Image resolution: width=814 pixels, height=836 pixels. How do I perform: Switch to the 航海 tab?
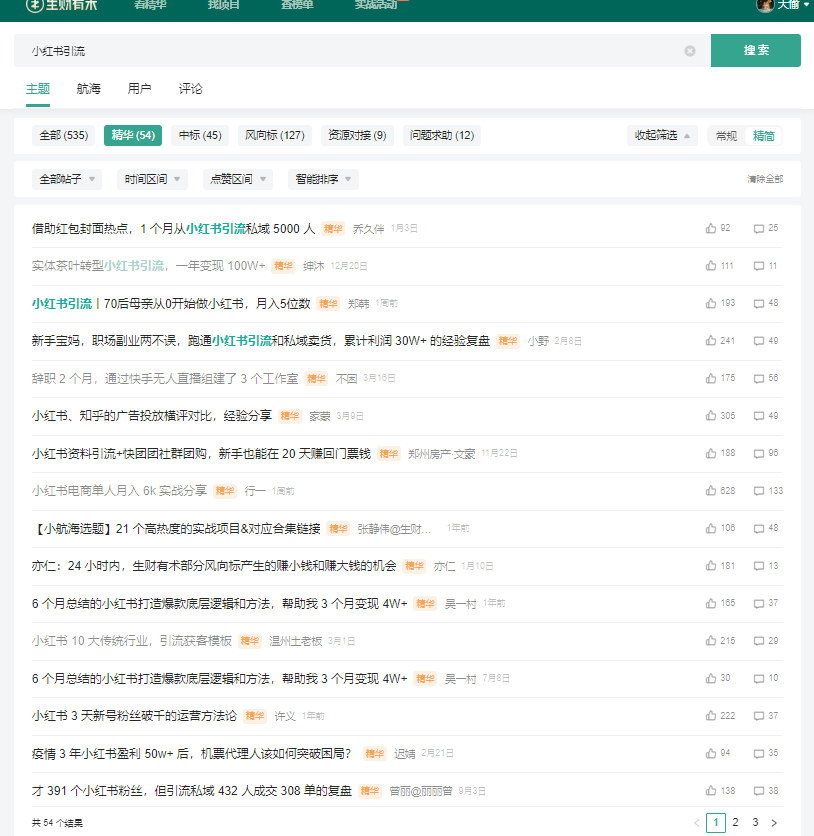[88, 89]
